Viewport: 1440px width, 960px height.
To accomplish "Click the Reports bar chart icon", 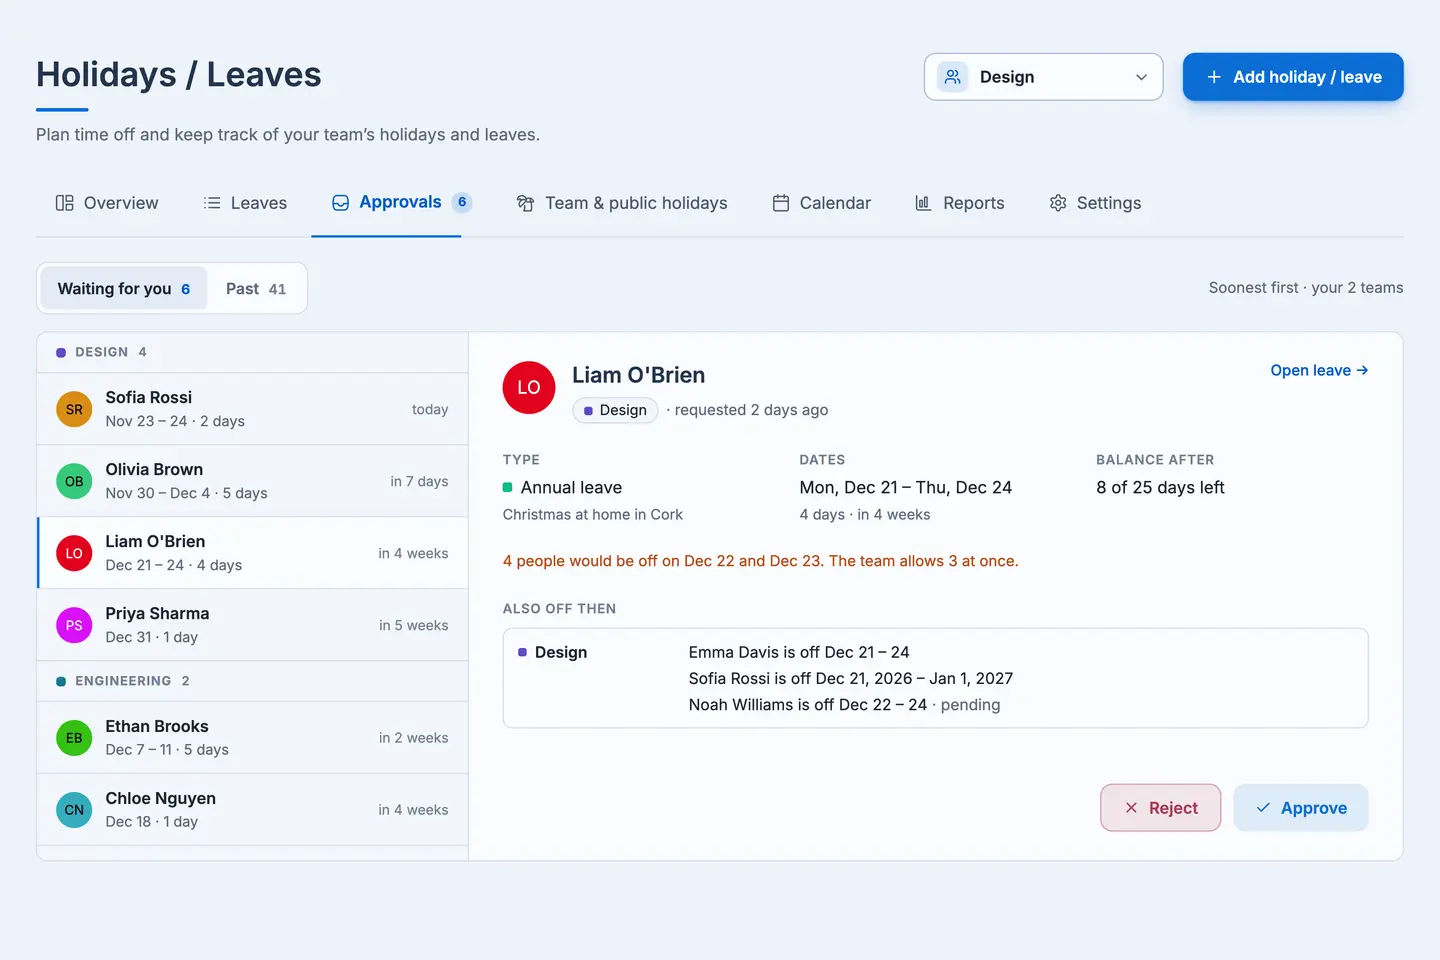I will click(923, 203).
